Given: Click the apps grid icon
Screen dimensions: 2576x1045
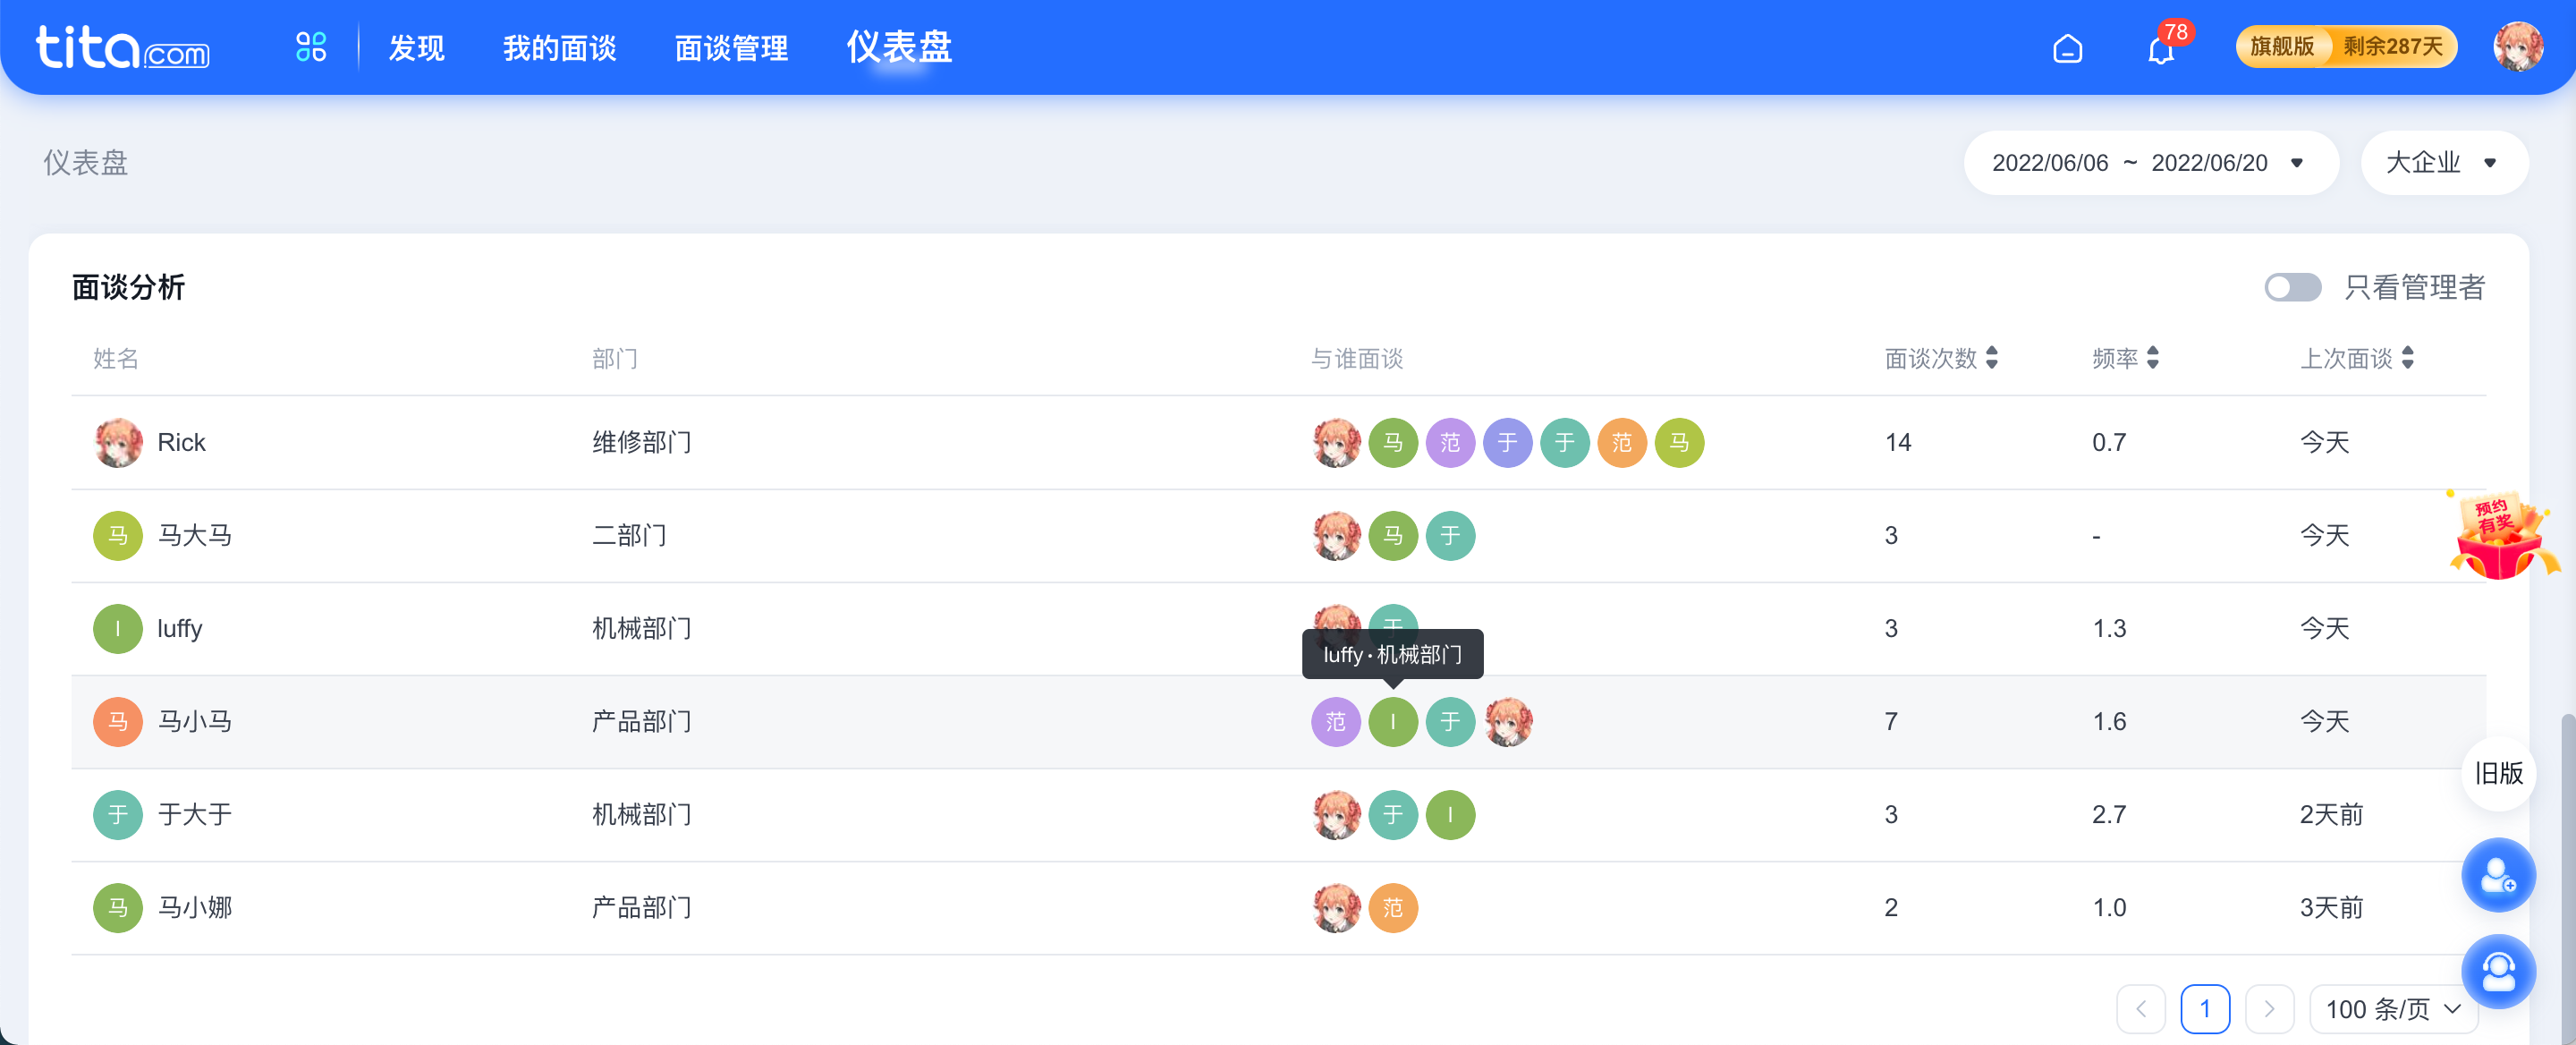Looking at the screenshot, I should pos(309,46).
